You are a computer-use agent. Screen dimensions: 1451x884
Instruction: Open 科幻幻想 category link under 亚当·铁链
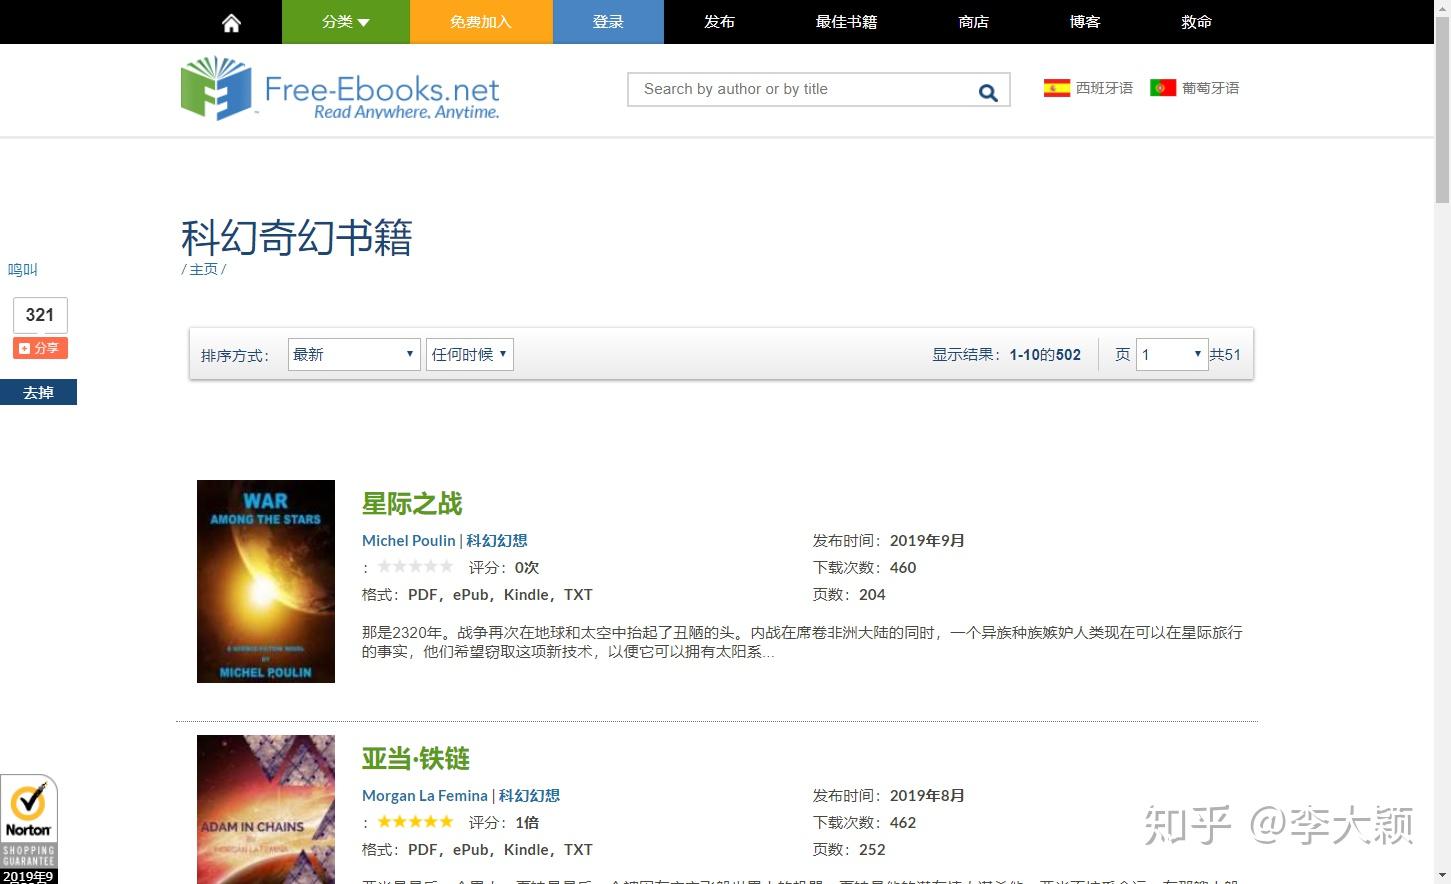pos(529,796)
